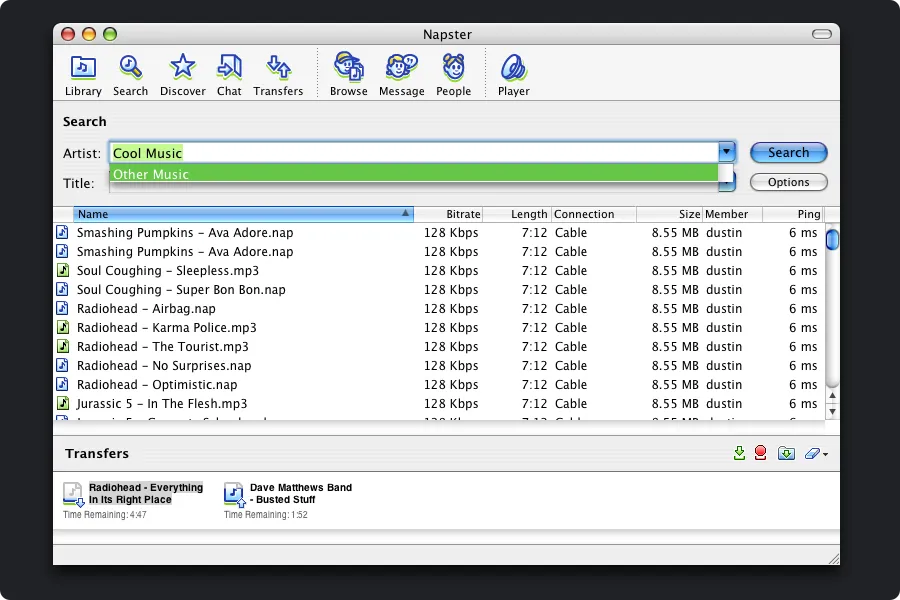Click the results list scrollbar thumb
This screenshot has height=600, width=900.
click(832, 239)
